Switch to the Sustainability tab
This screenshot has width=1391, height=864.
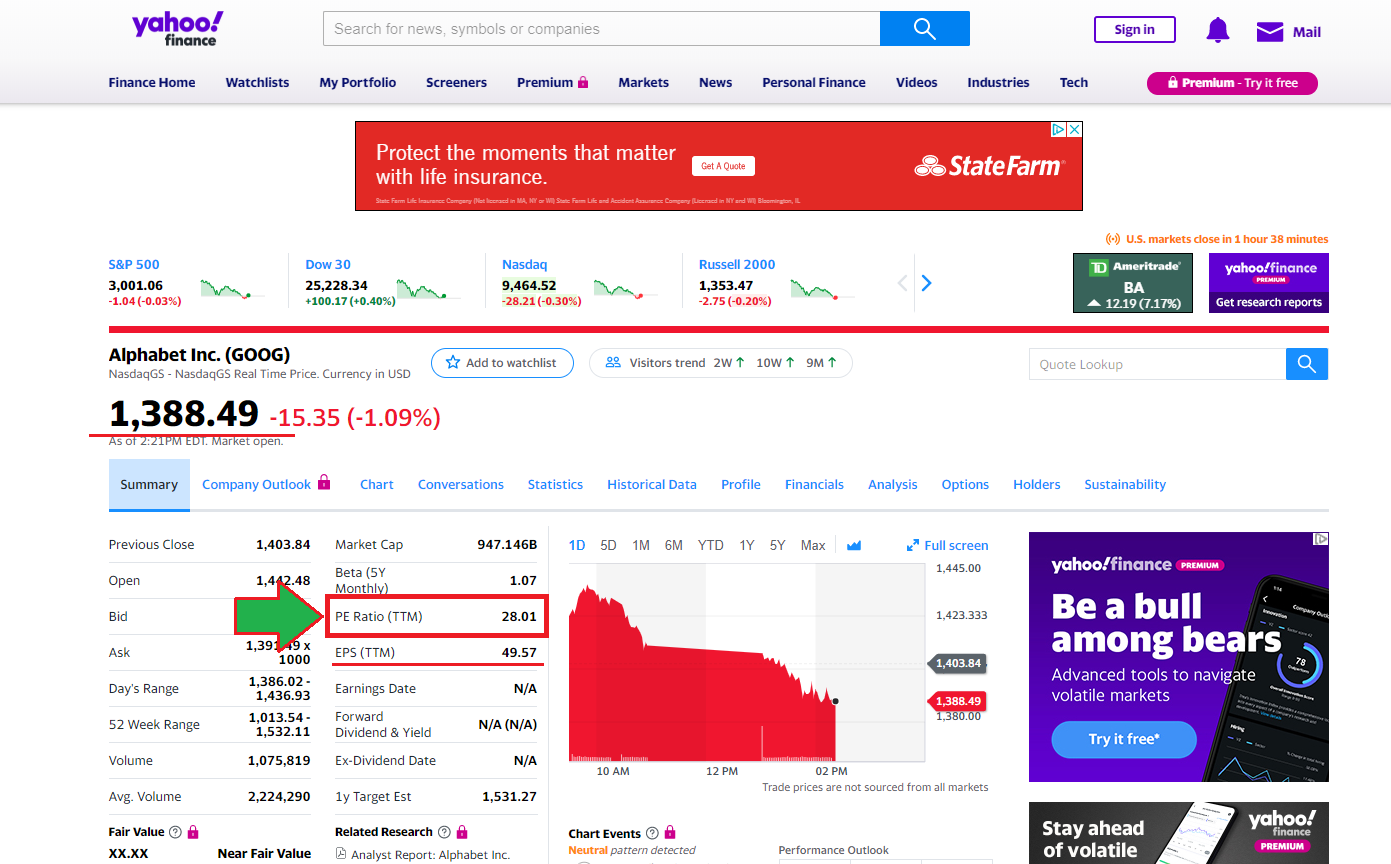(1125, 484)
